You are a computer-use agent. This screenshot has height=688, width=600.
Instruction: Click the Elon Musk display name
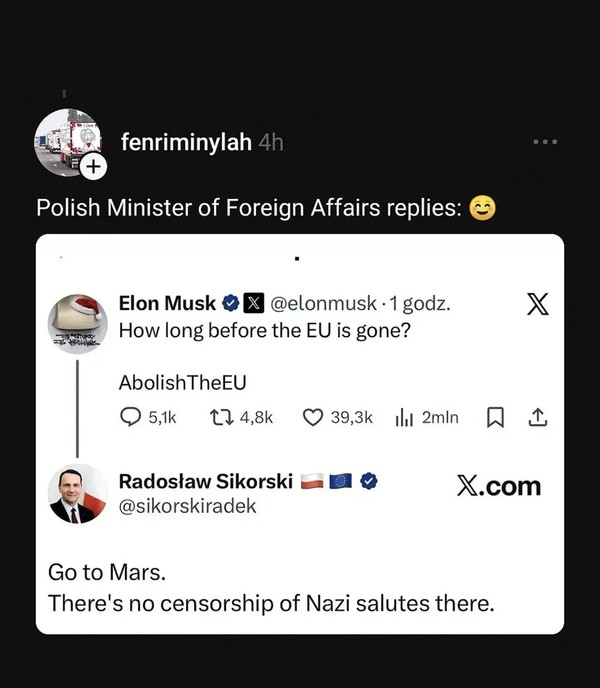[x=167, y=303]
